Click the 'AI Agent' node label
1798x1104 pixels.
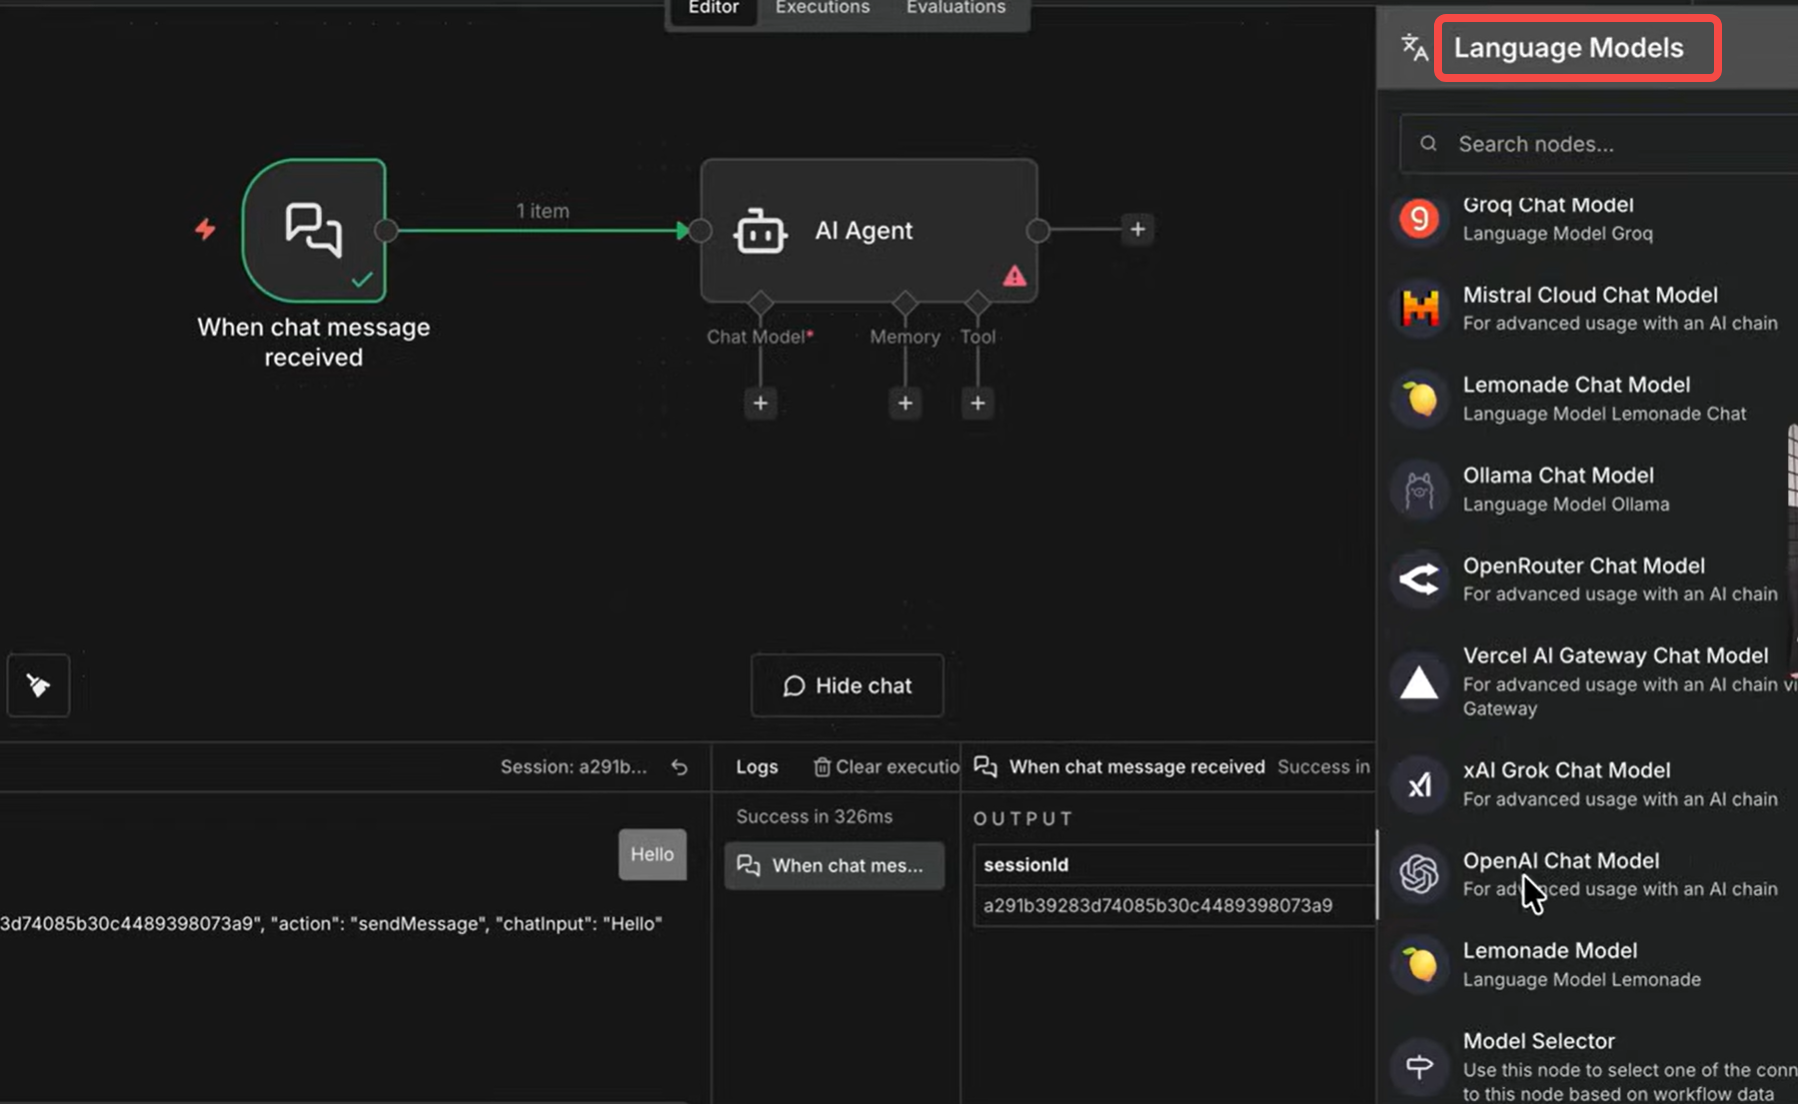tap(864, 231)
